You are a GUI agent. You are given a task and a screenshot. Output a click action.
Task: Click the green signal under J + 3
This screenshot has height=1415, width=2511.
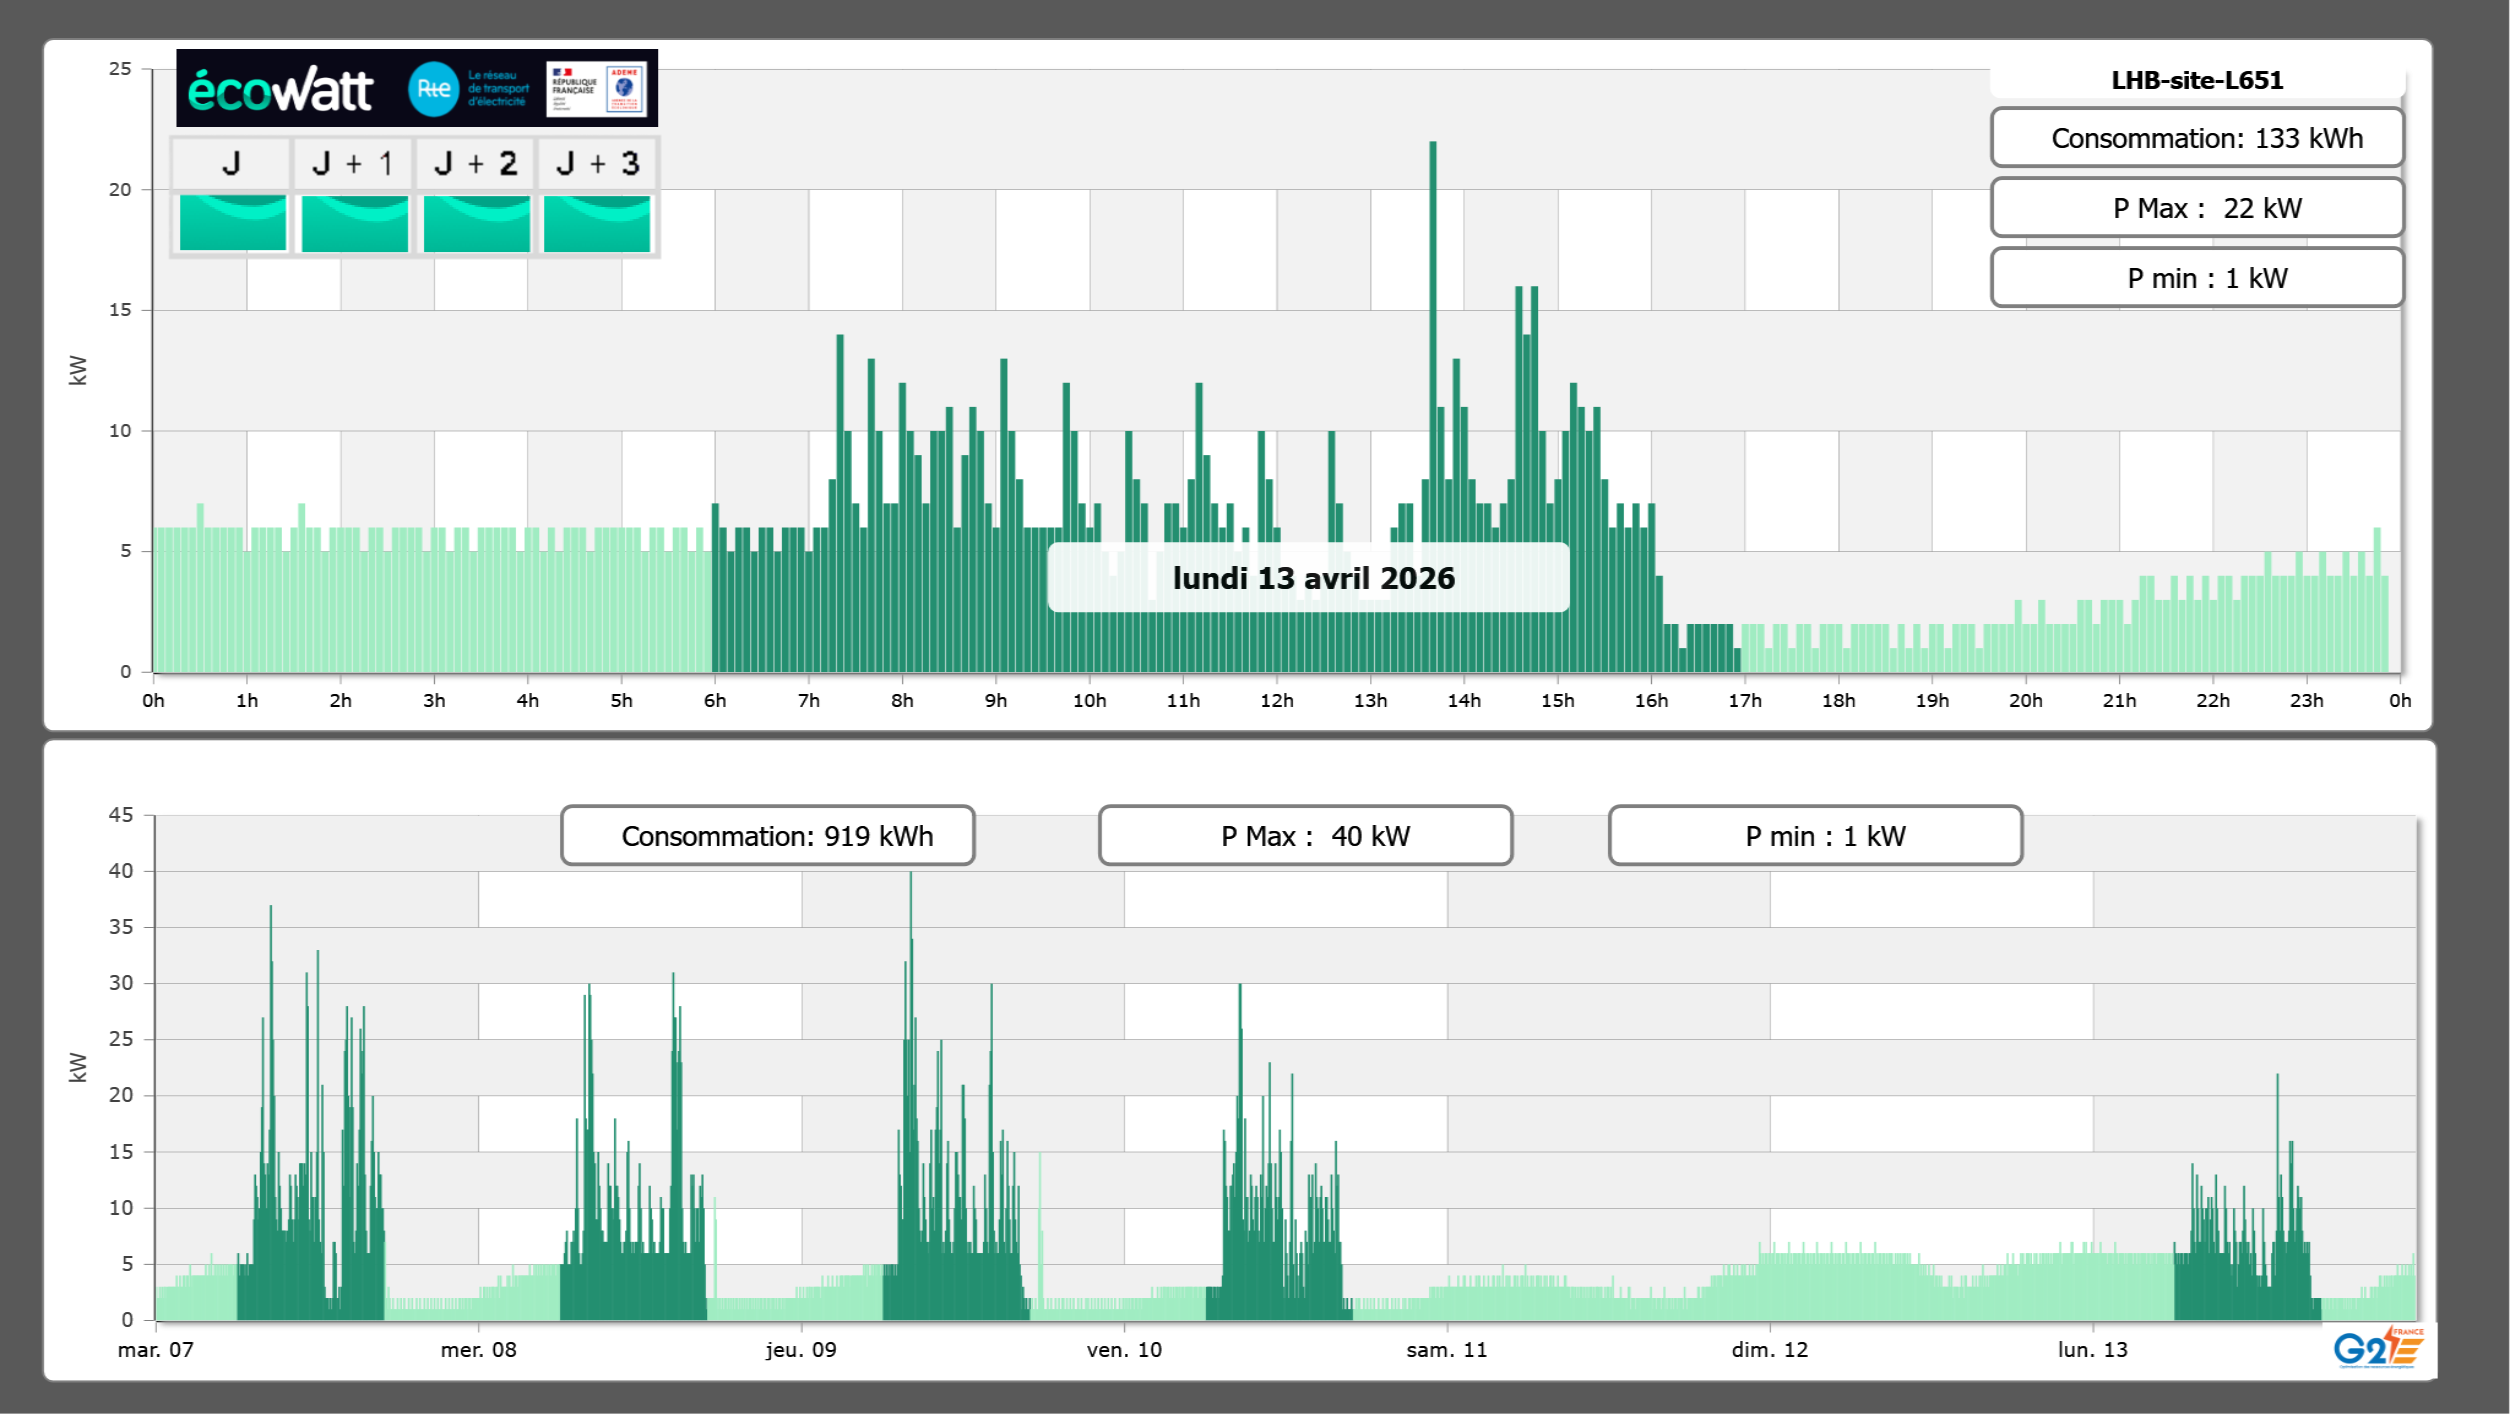tap(597, 223)
